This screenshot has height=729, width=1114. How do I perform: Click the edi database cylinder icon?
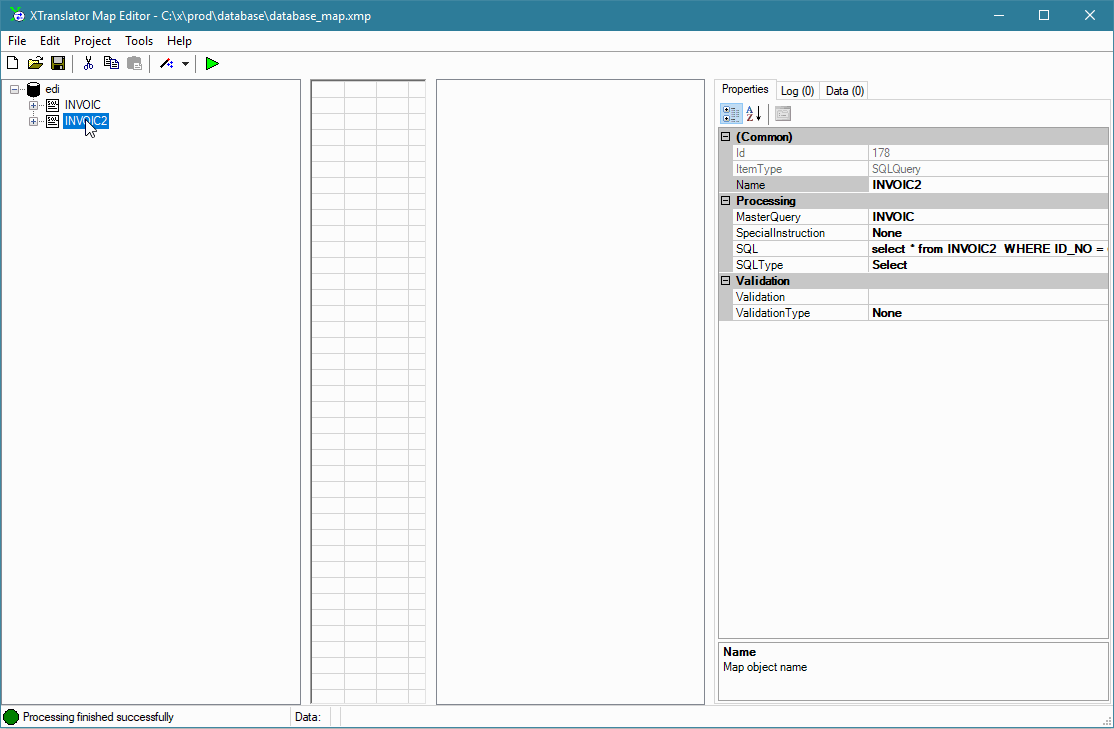33,89
